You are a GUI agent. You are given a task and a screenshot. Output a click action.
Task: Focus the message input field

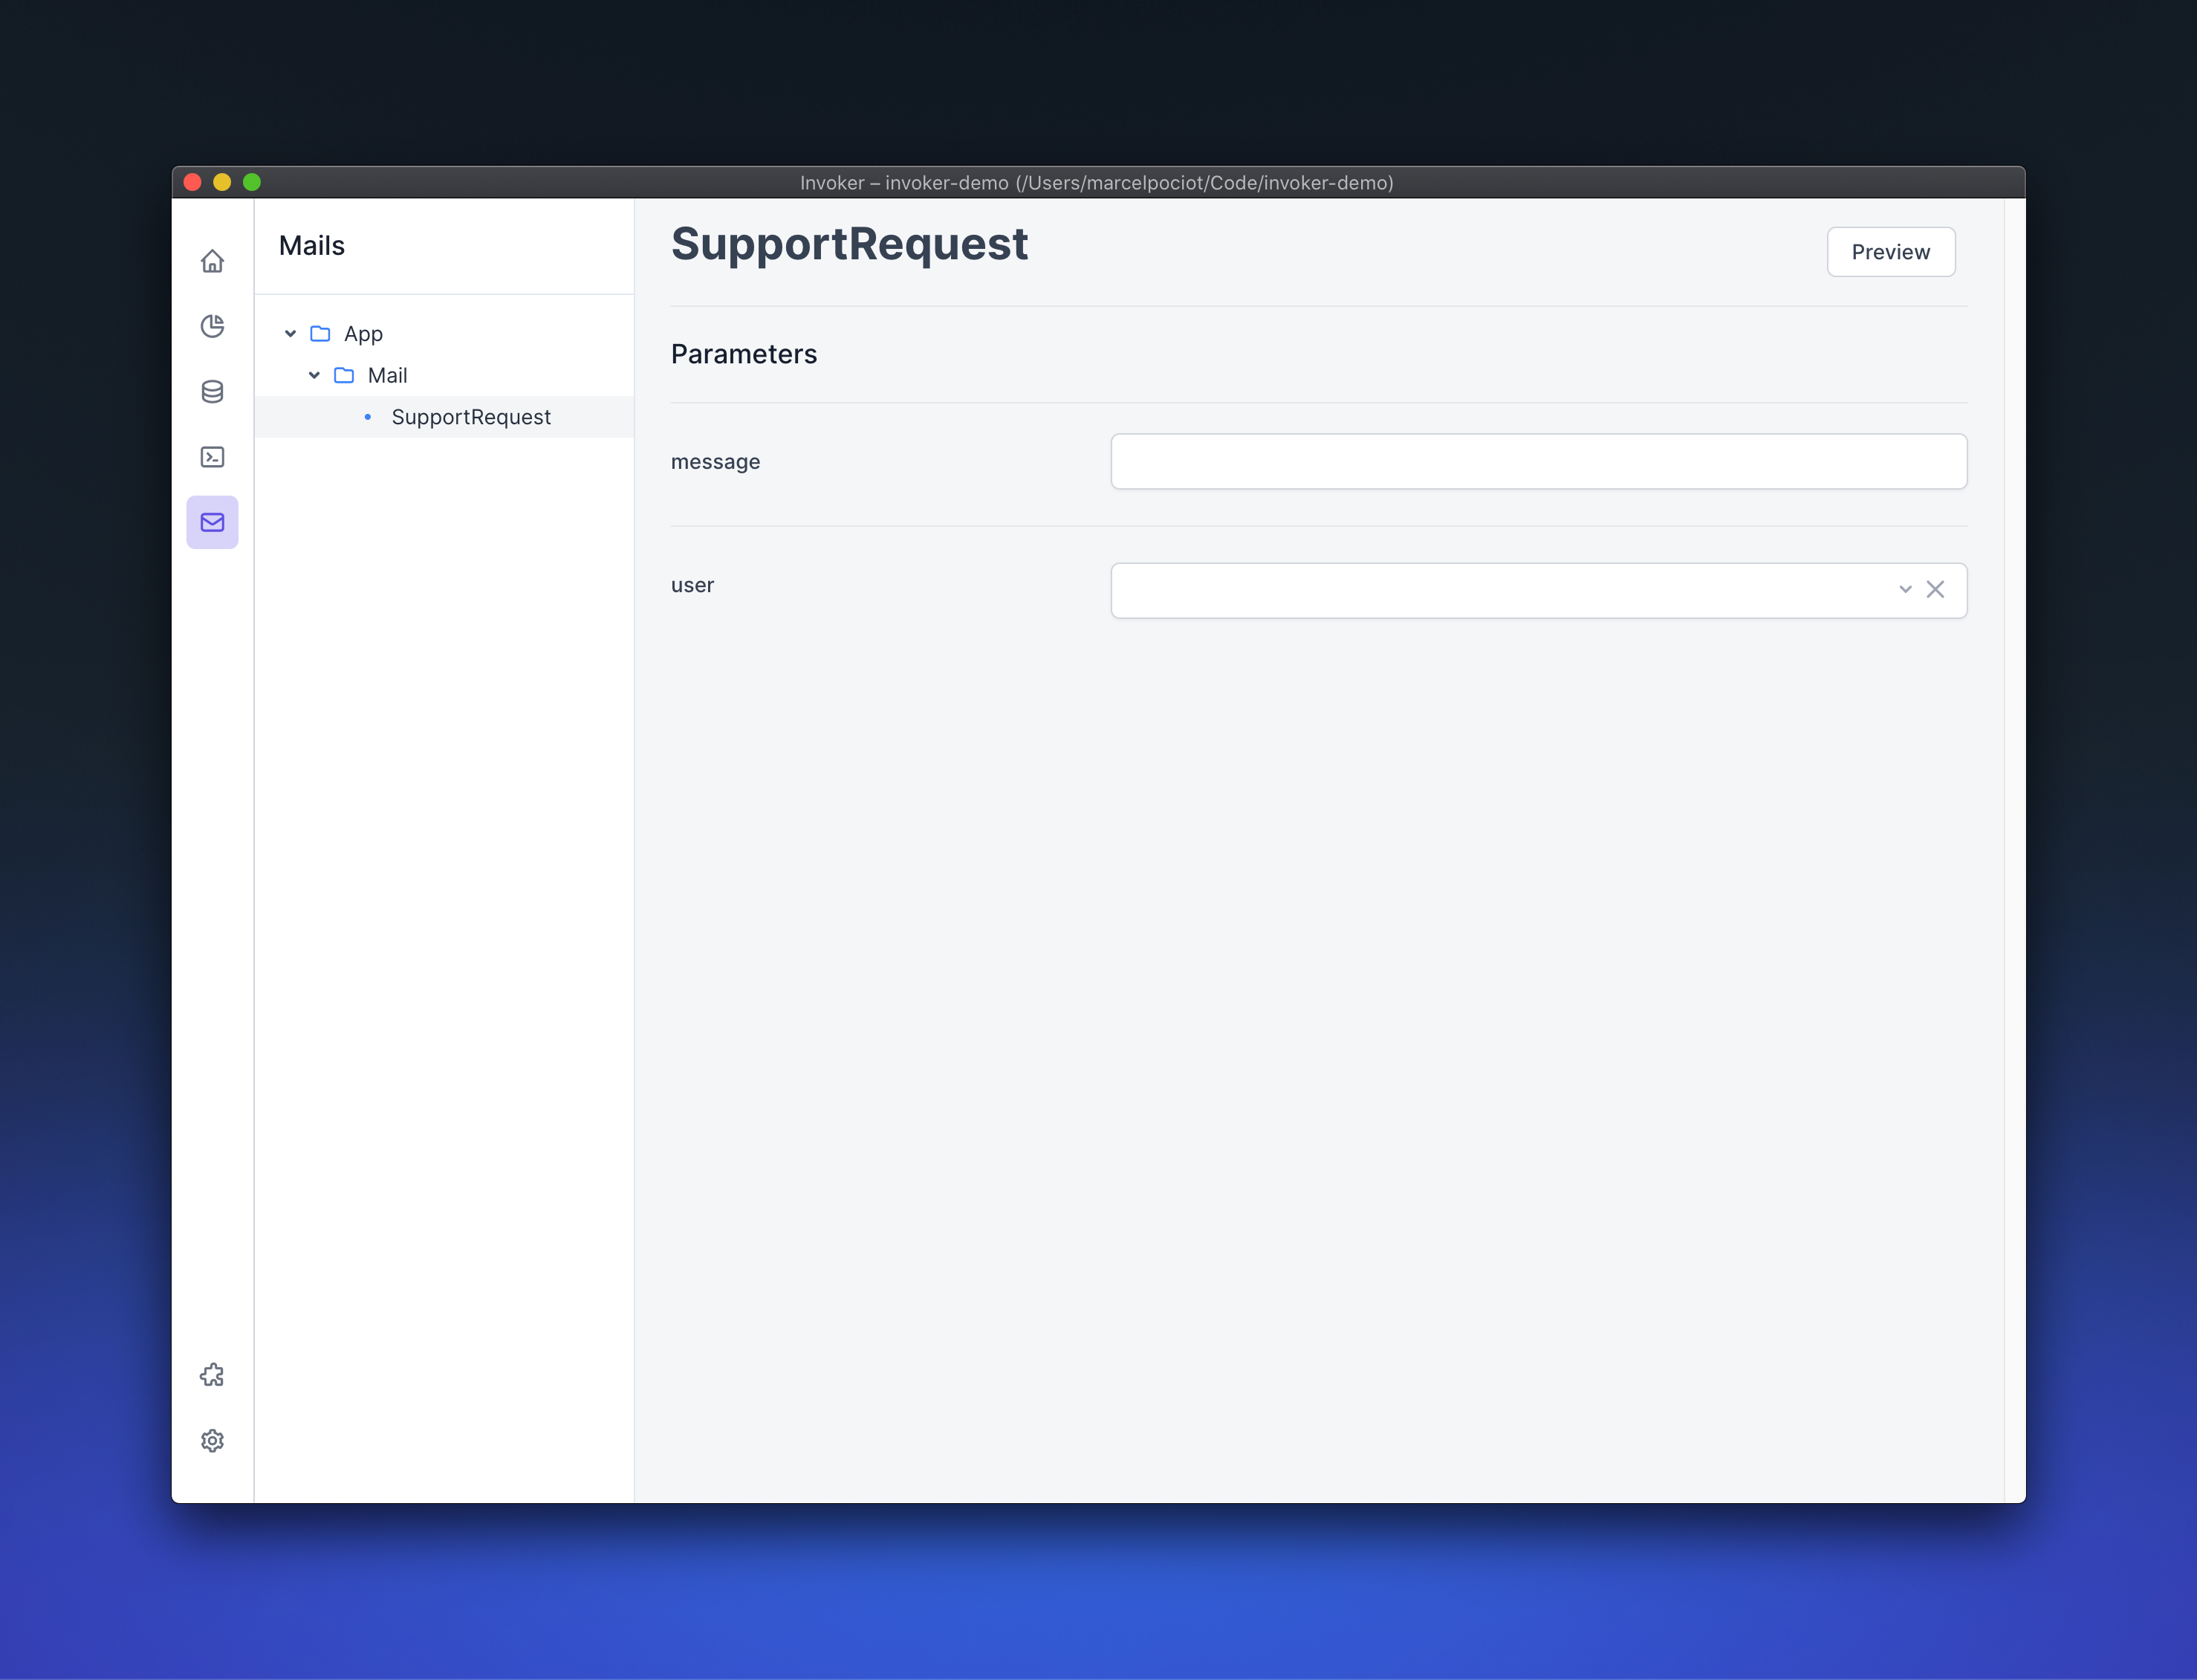coord(1538,461)
